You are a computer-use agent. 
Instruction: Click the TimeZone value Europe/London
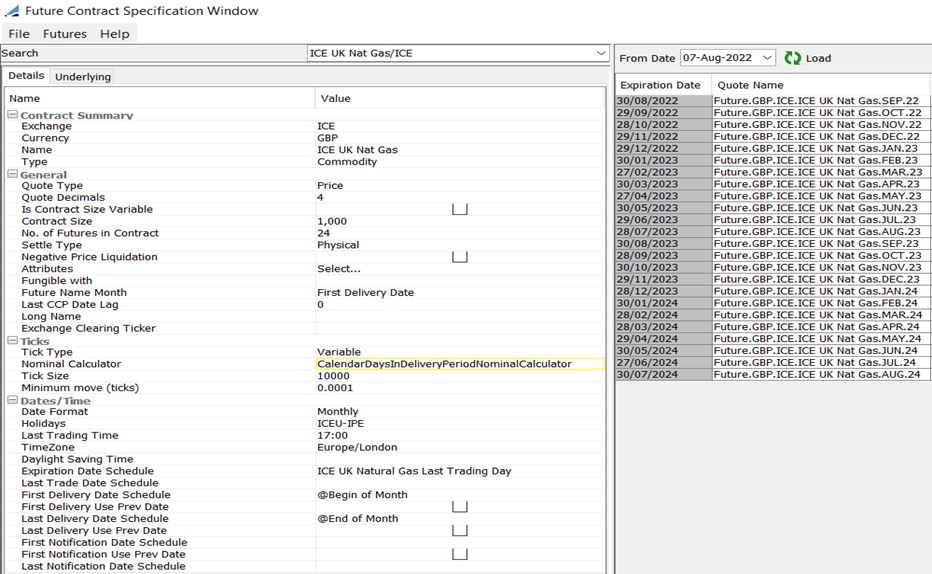(x=357, y=447)
